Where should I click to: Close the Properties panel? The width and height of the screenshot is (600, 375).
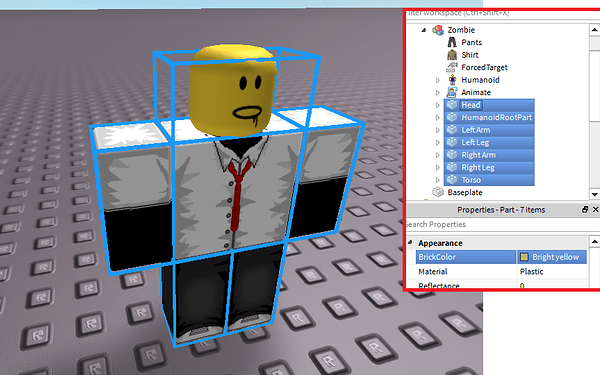[595, 209]
